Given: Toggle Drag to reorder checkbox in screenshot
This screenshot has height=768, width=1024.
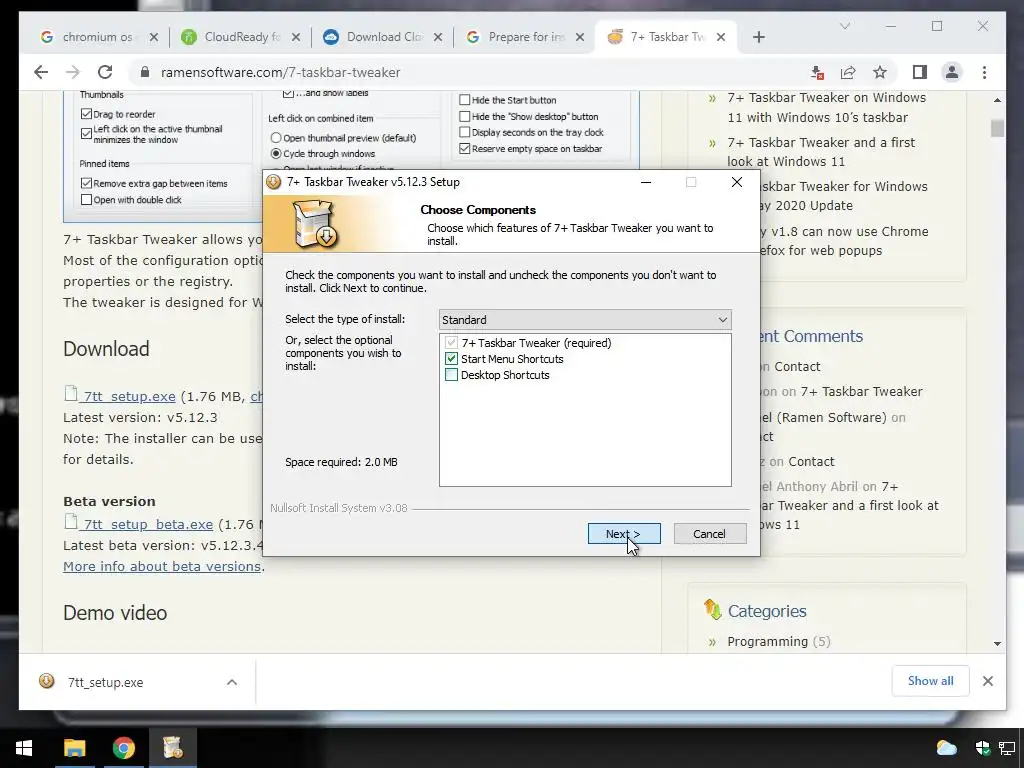Looking at the screenshot, I should click(86, 114).
